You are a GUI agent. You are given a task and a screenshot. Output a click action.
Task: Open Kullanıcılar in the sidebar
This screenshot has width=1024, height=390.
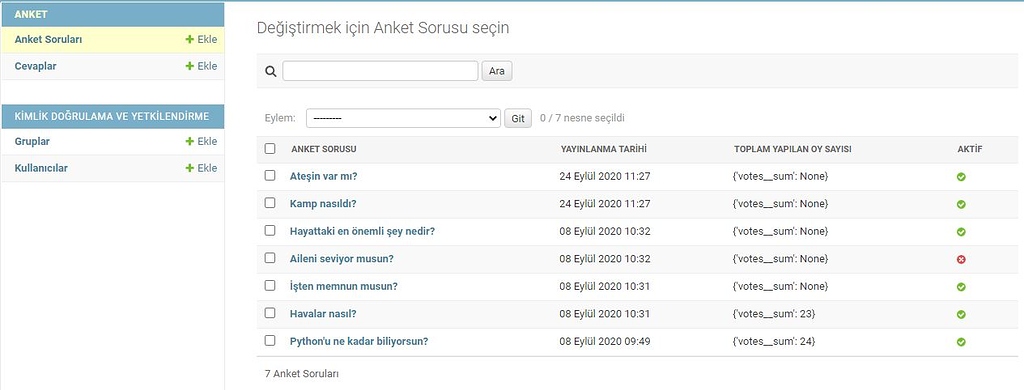41,168
